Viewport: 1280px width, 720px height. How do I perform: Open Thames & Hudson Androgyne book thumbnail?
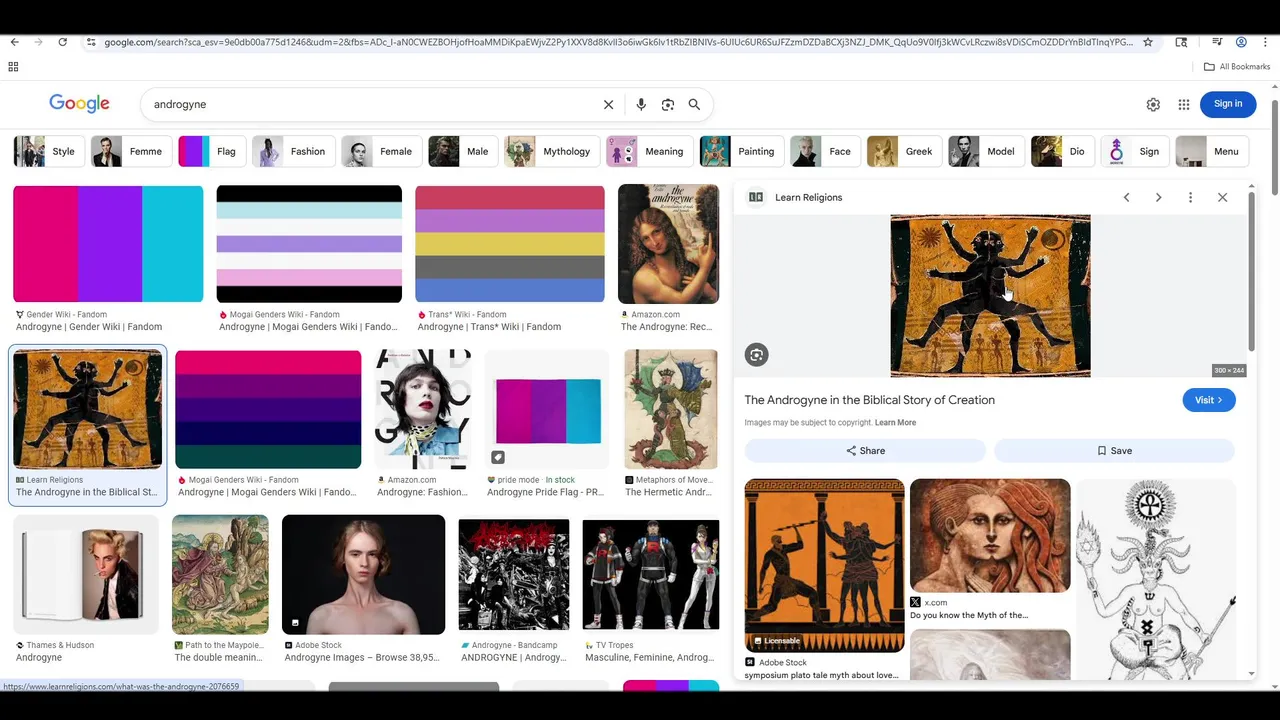pos(86,574)
